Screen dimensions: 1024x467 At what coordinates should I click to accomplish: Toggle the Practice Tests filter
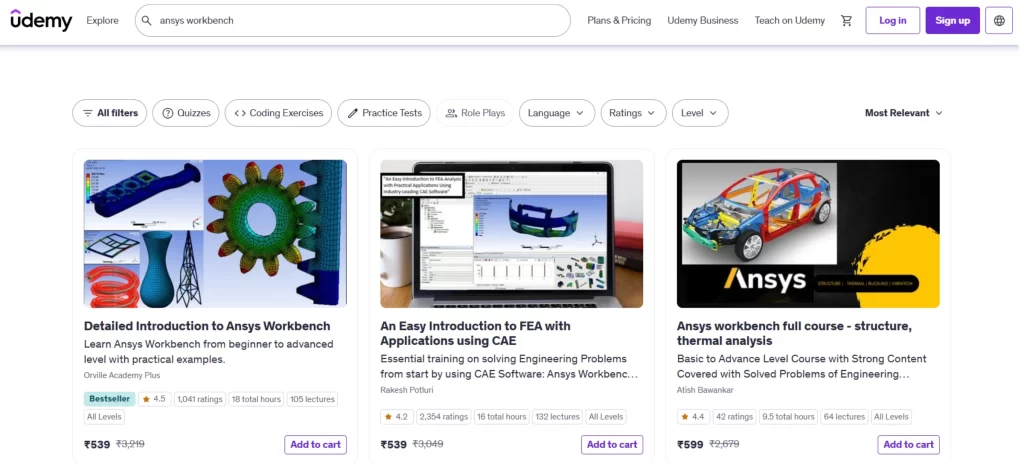[x=384, y=113]
